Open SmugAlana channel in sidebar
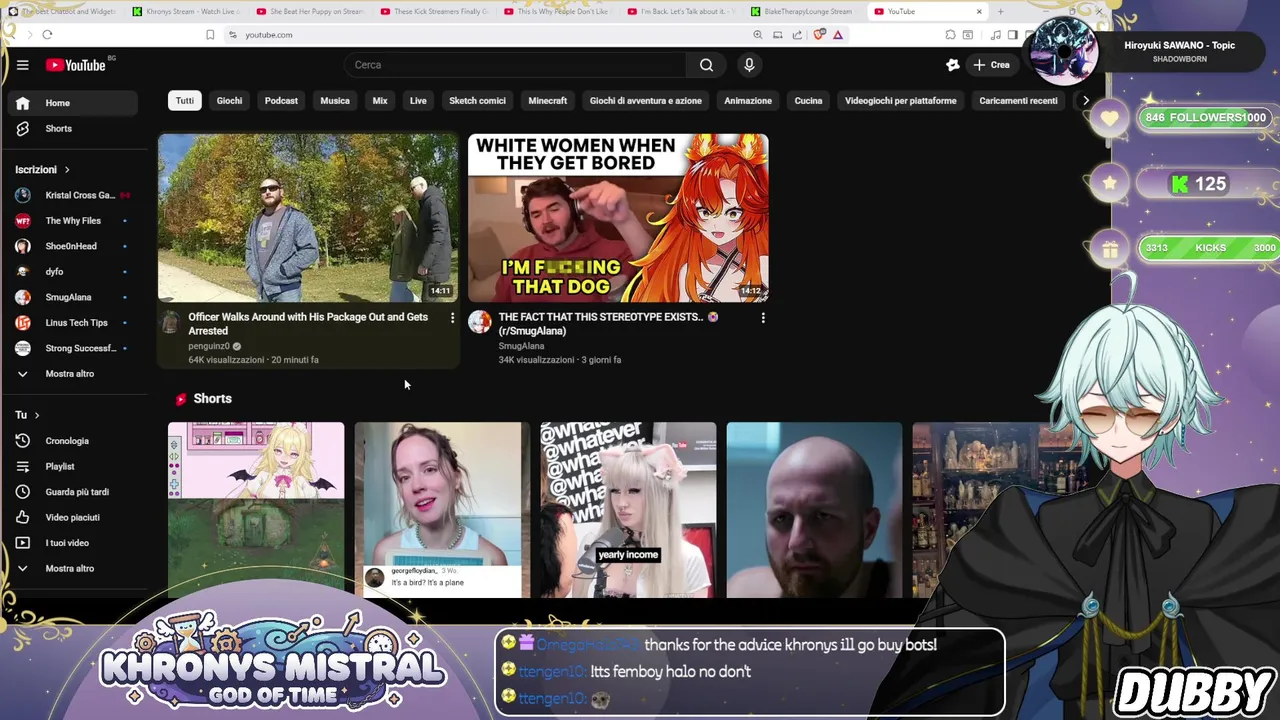The image size is (1280, 720). [x=72, y=297]
